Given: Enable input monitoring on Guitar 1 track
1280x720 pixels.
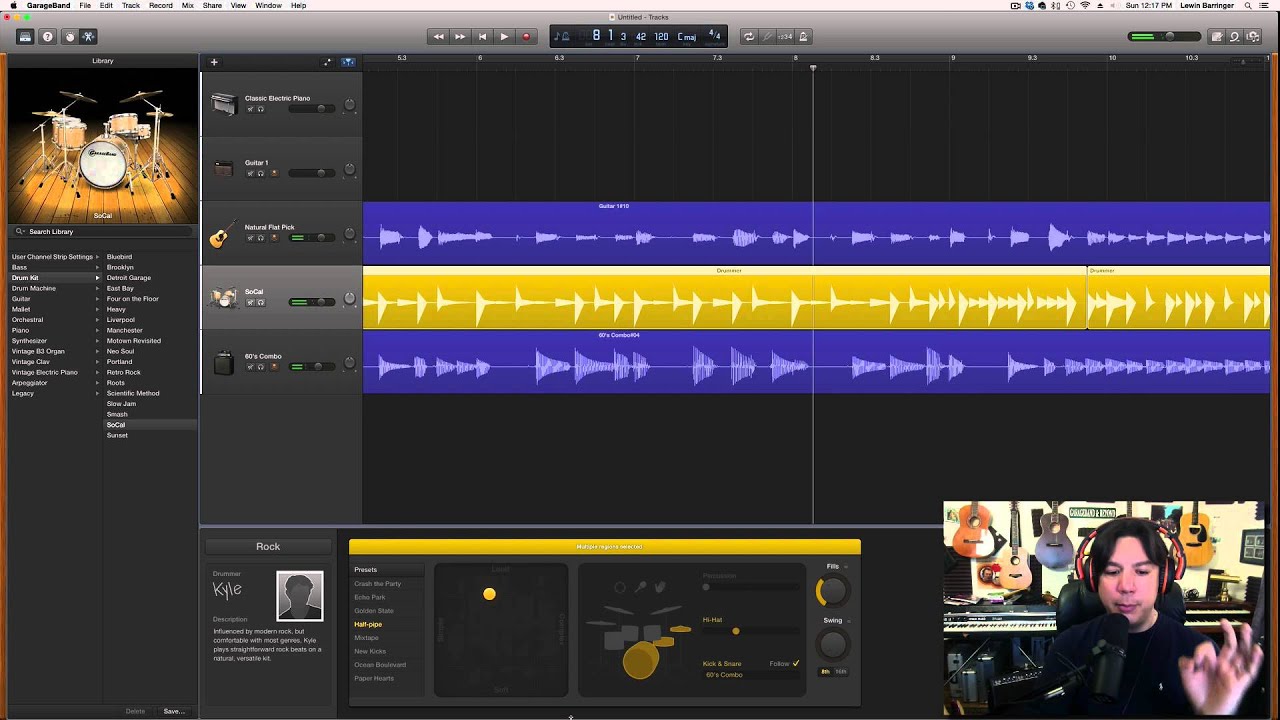Looking at the screenshot, I should (274, 173).
